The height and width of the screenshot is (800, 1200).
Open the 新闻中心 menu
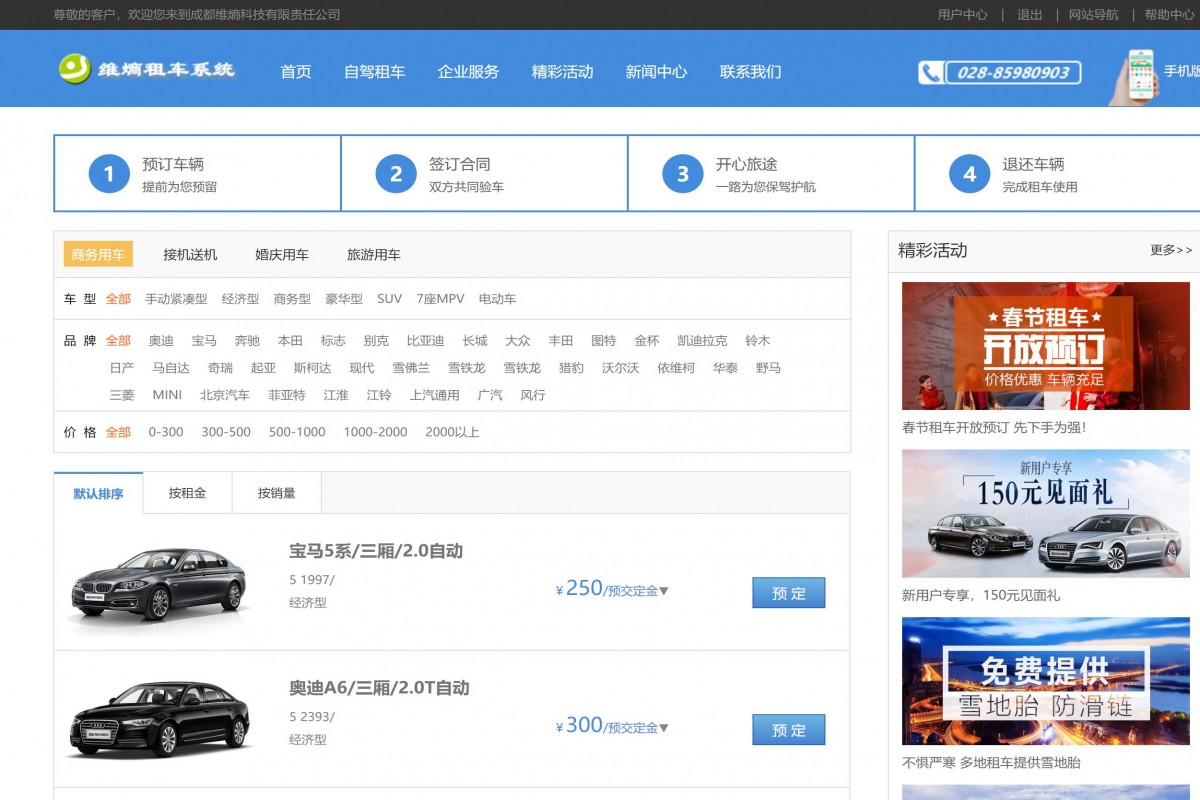tap(655, 72)
